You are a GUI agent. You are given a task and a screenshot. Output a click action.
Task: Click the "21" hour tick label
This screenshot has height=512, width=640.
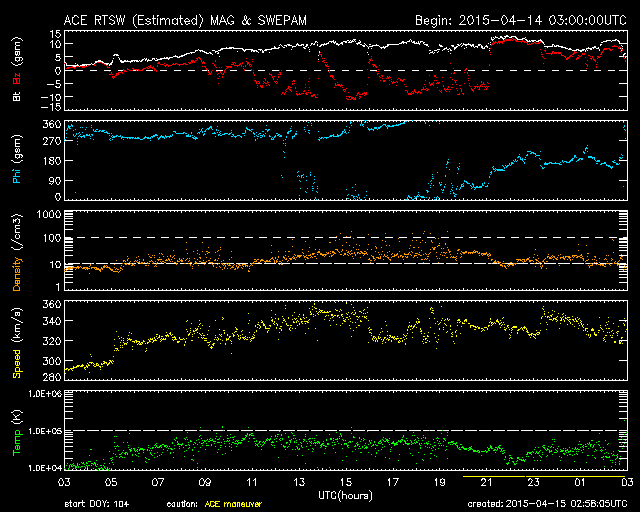click(487, 483)
